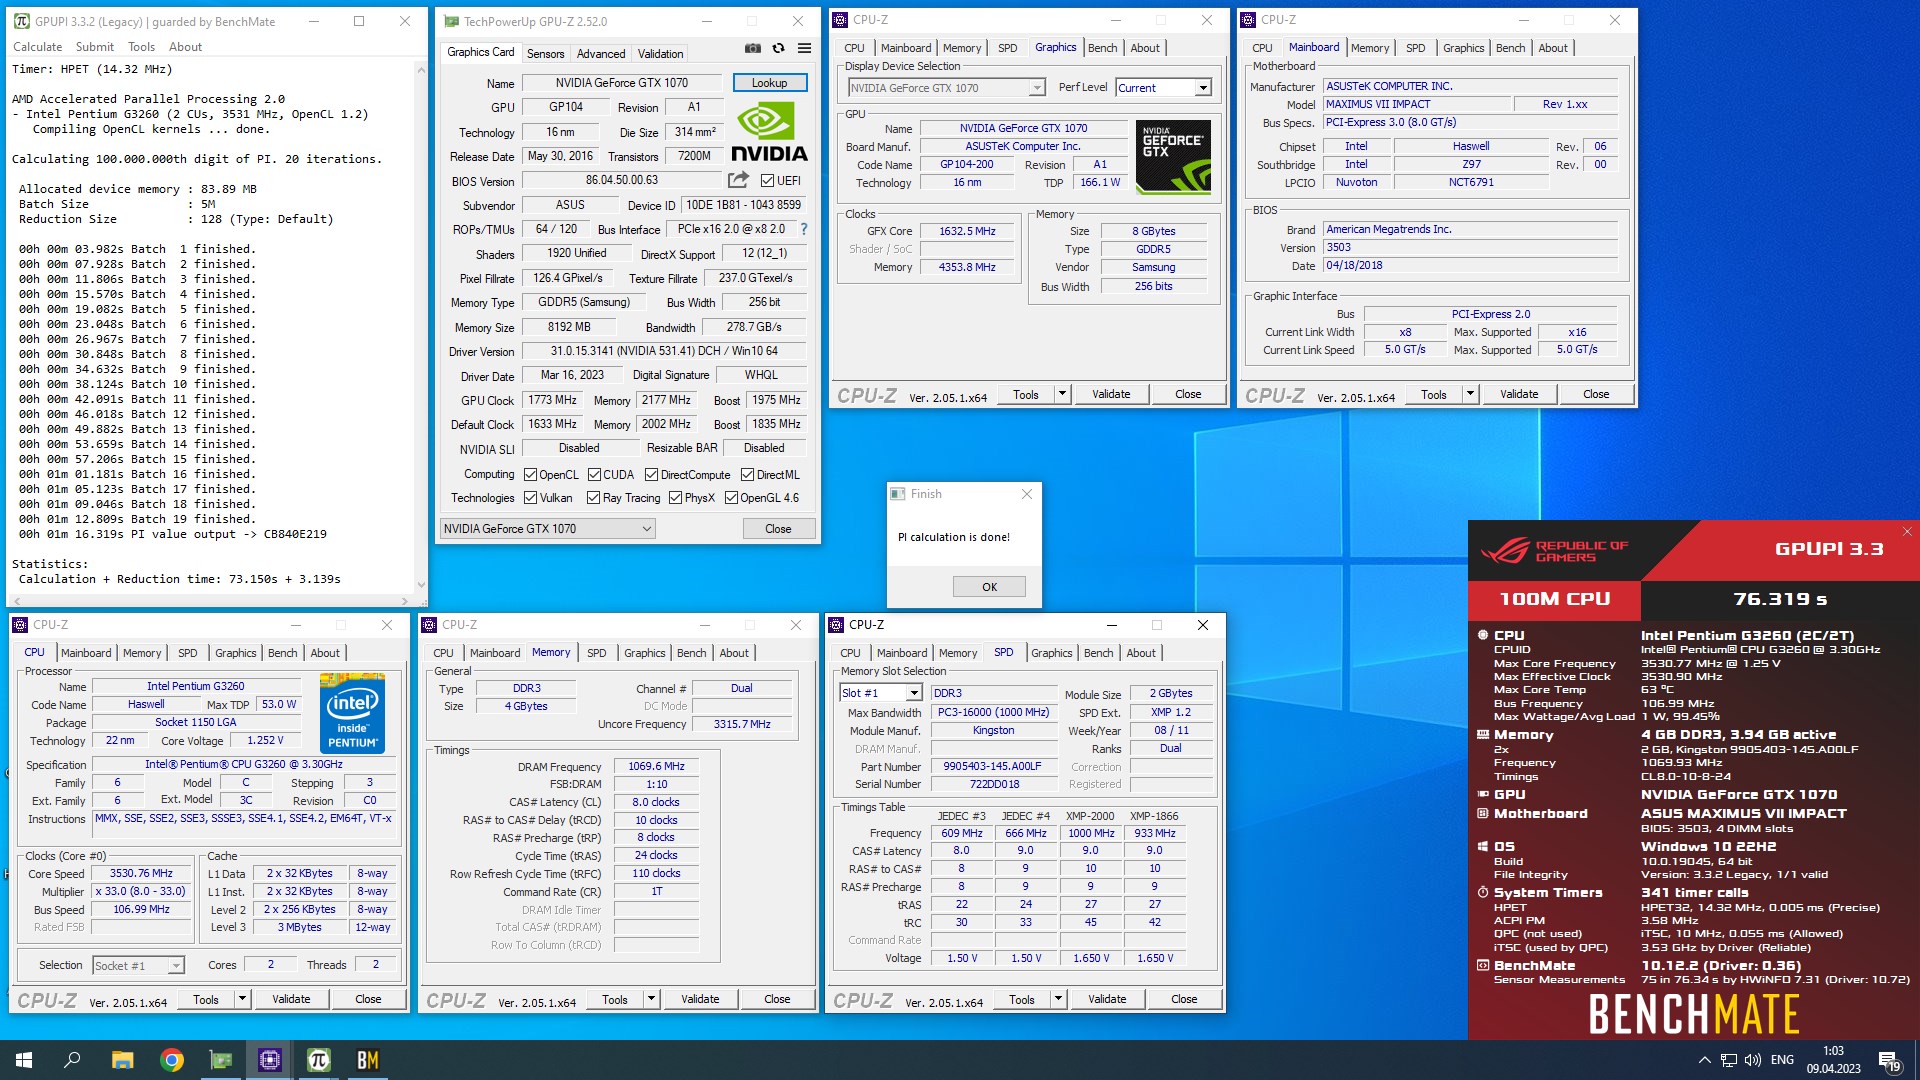Switch to Advanced tab in GPU-Z

tap(601, 54)
